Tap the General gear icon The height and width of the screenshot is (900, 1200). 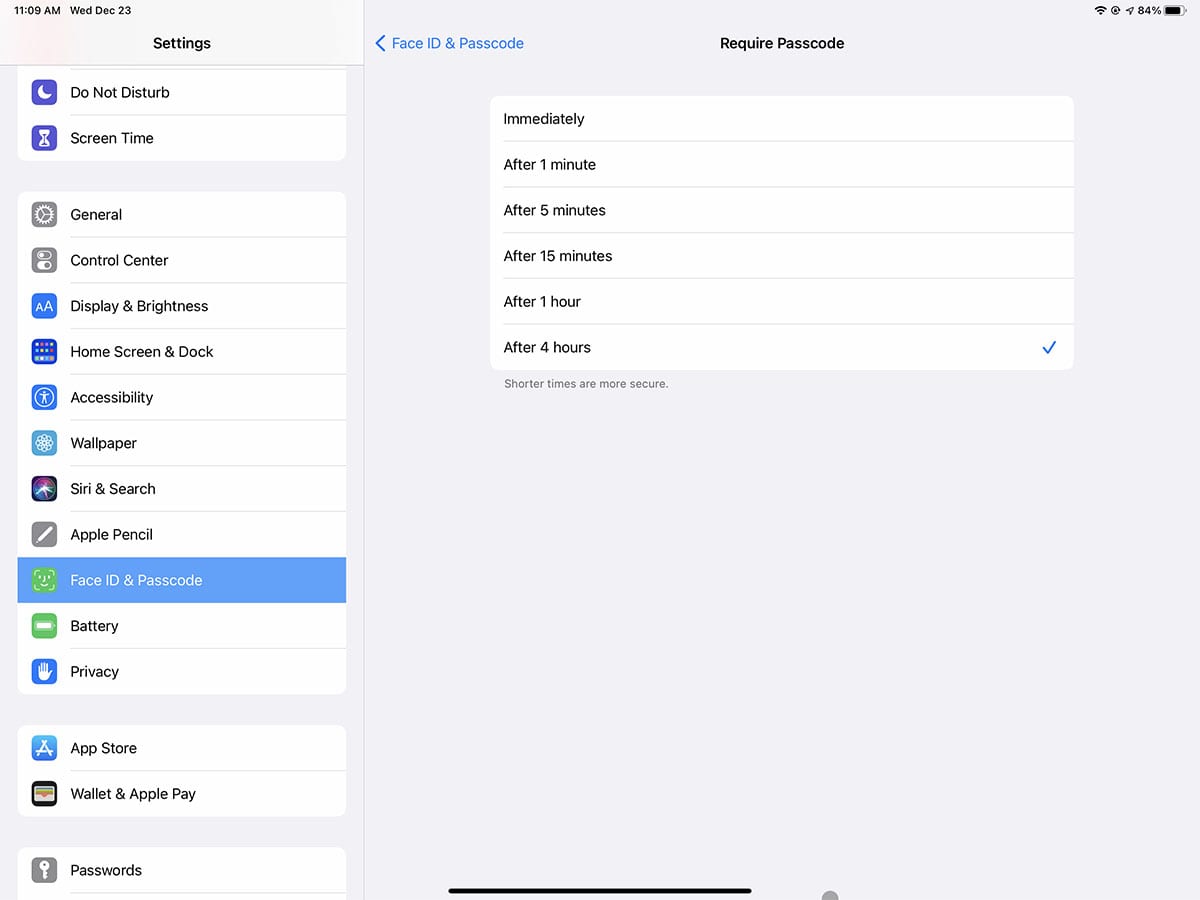coord(44,214)
